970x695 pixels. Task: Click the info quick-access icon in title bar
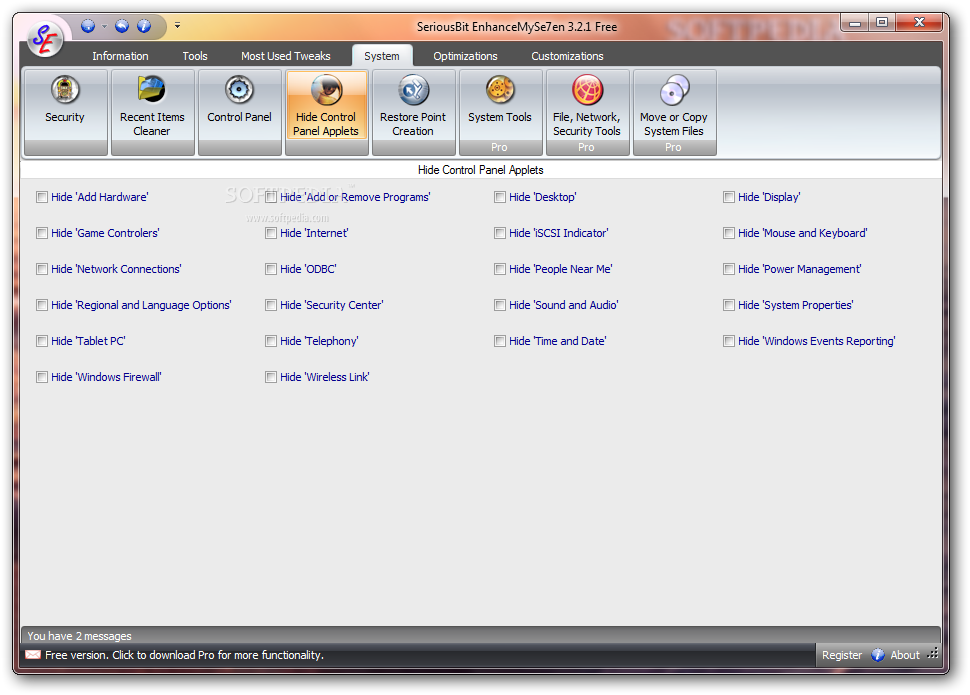click(144, 25)
